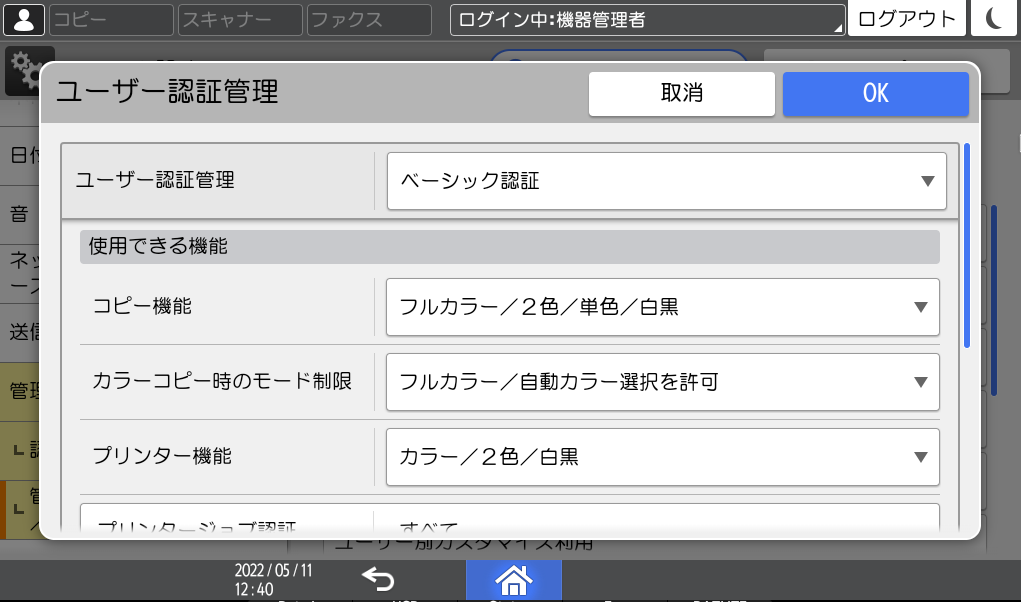
Task: Open the settings gear icon
Action: tap(22, 68)
